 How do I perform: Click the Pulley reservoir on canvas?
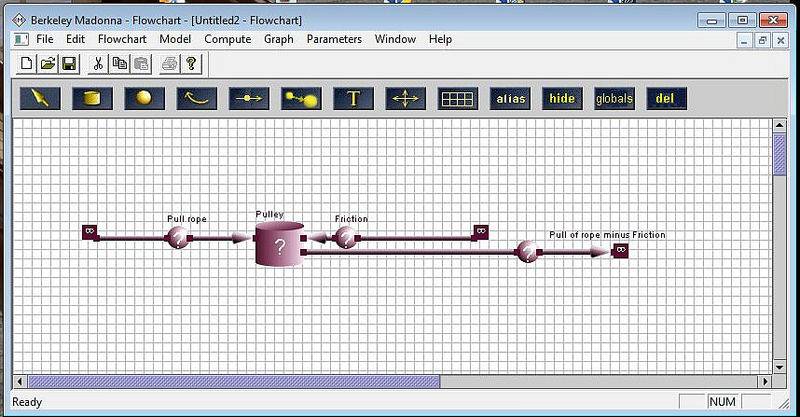279,245
